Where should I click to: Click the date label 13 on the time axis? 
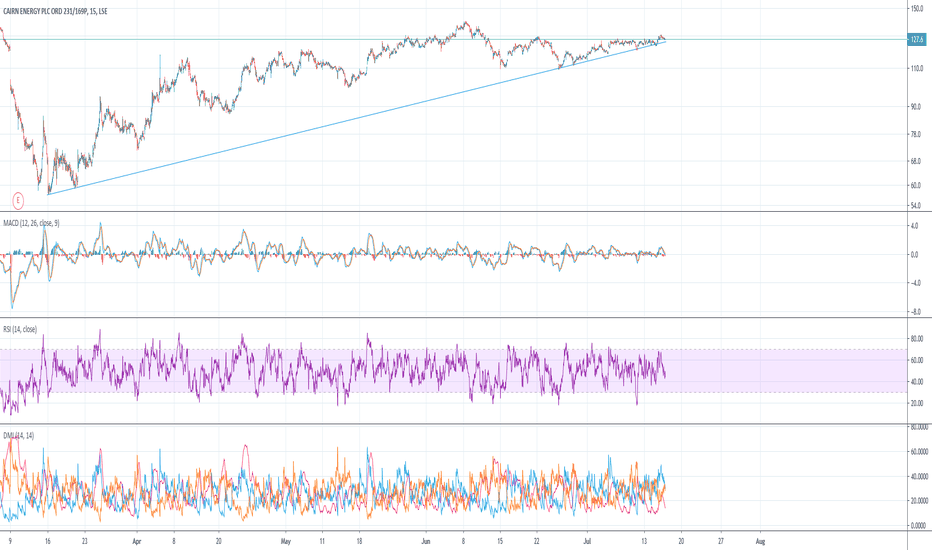644,542
